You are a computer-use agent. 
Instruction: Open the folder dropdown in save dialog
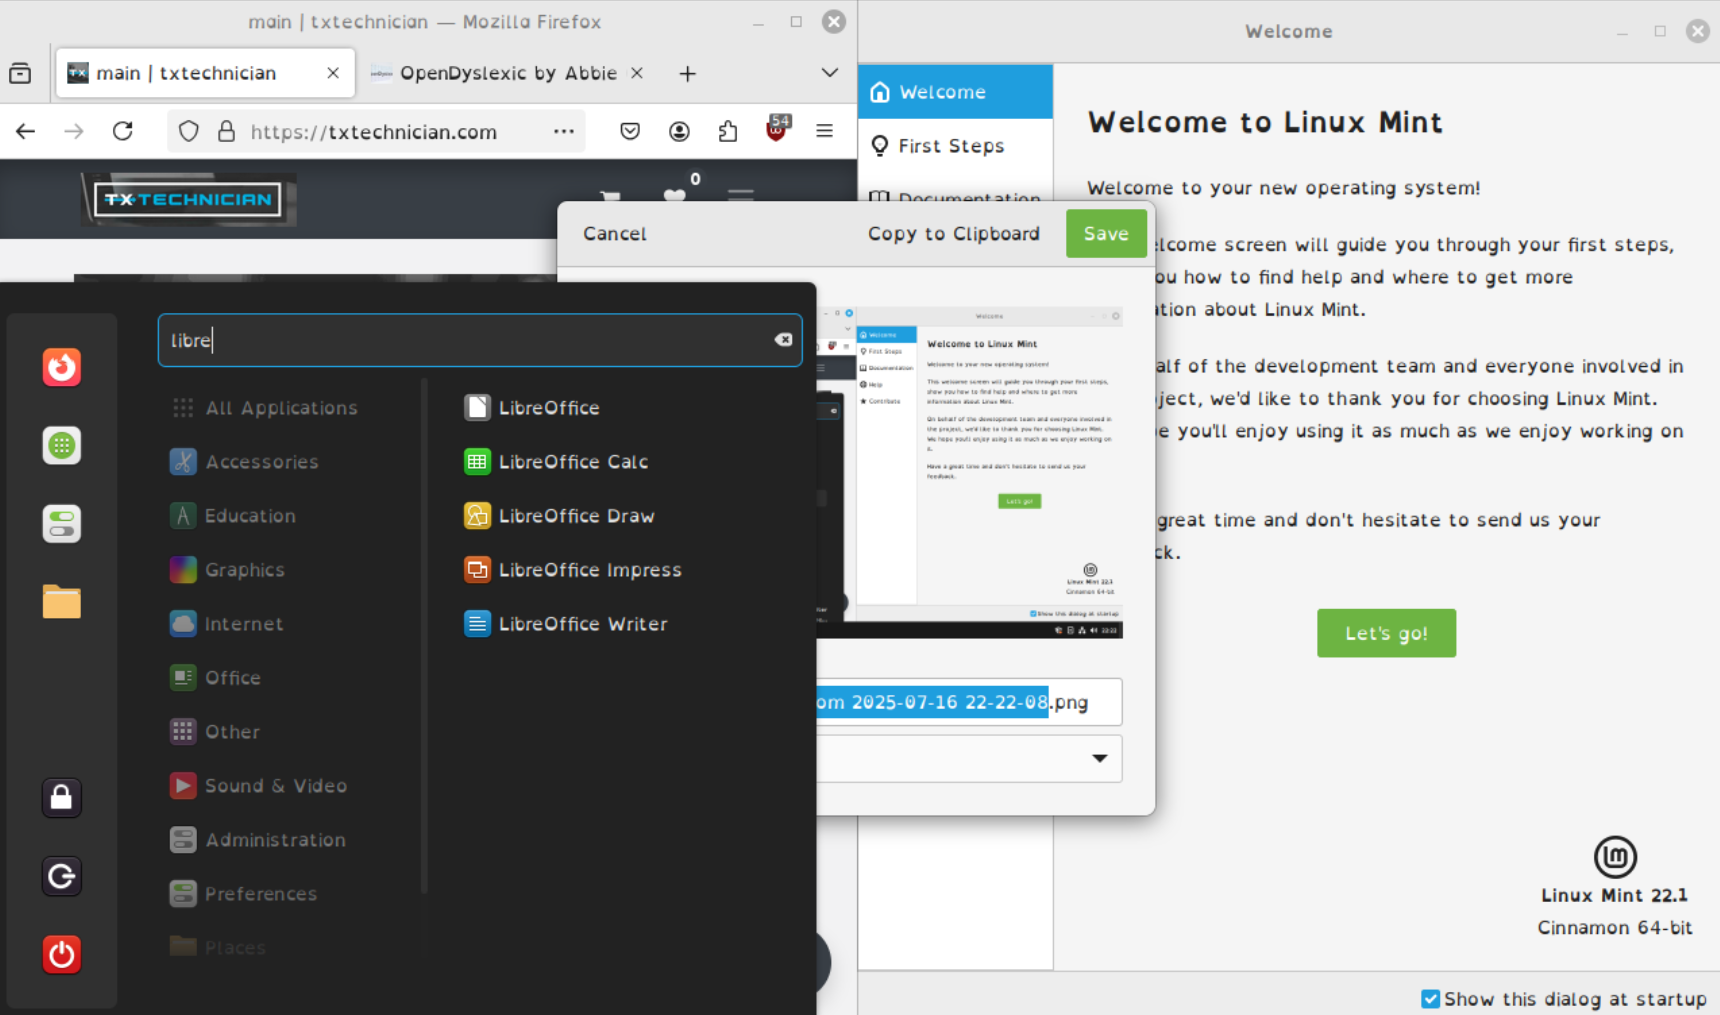point(1100,758)
